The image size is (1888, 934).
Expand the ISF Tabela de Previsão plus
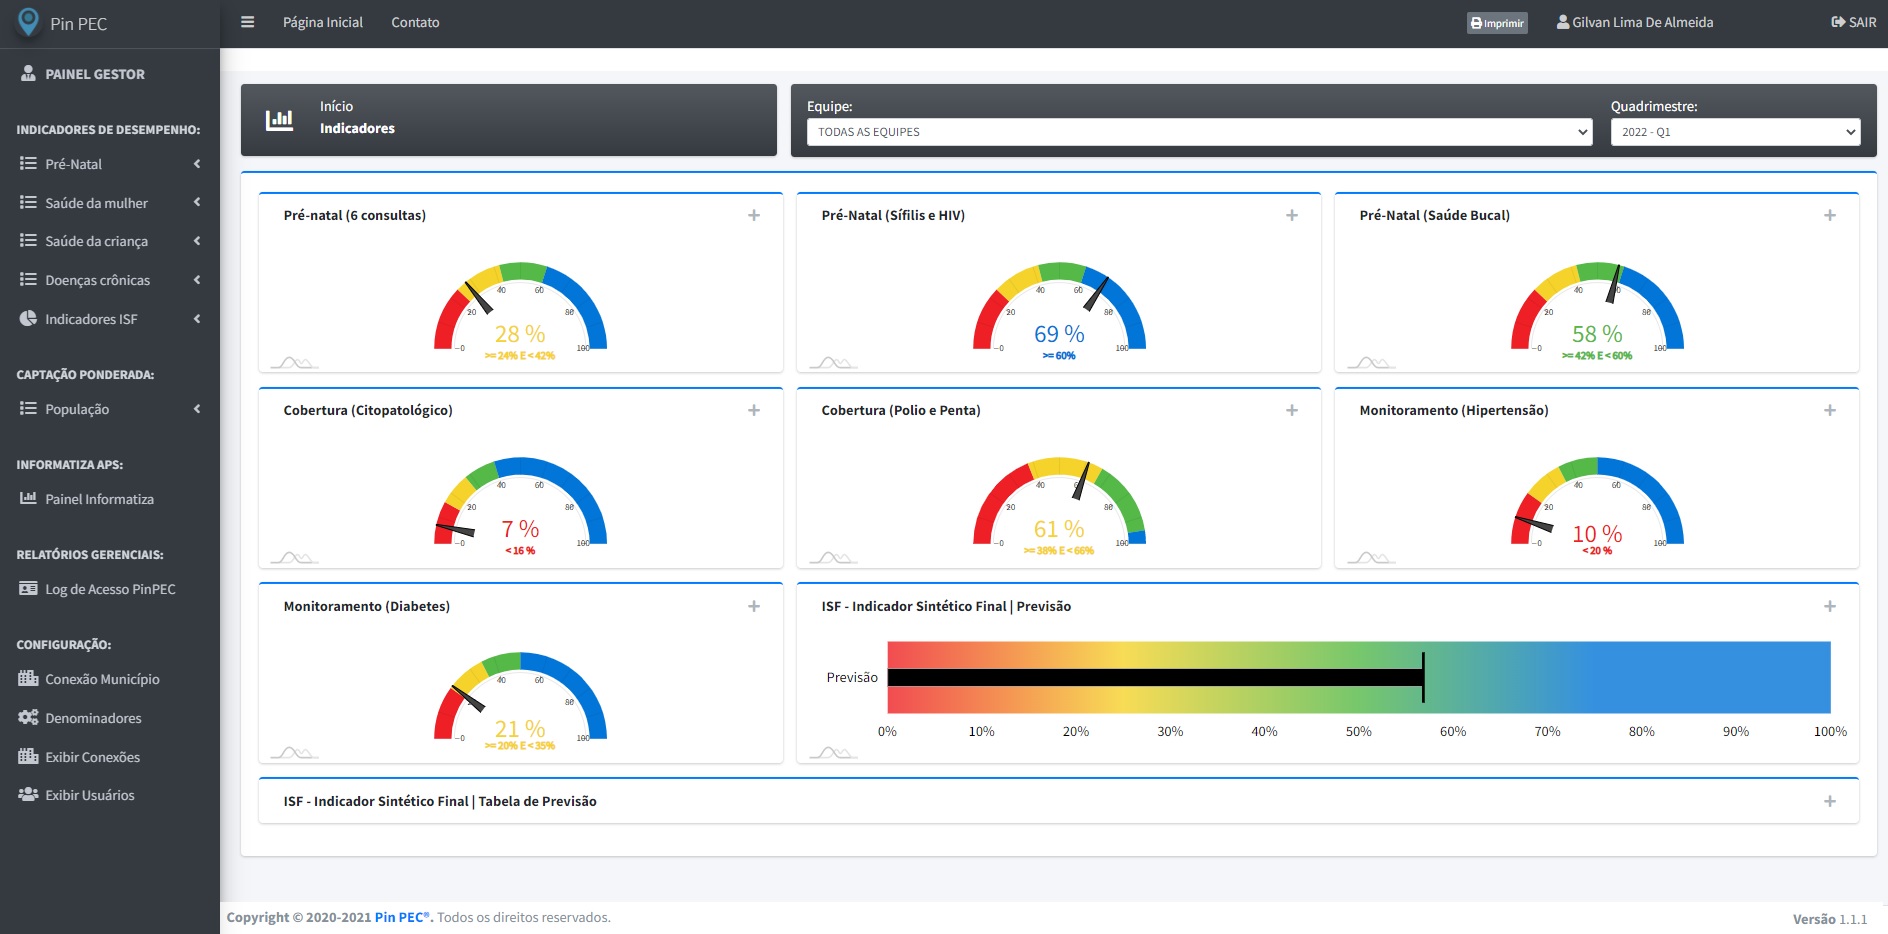point(1830,801)
